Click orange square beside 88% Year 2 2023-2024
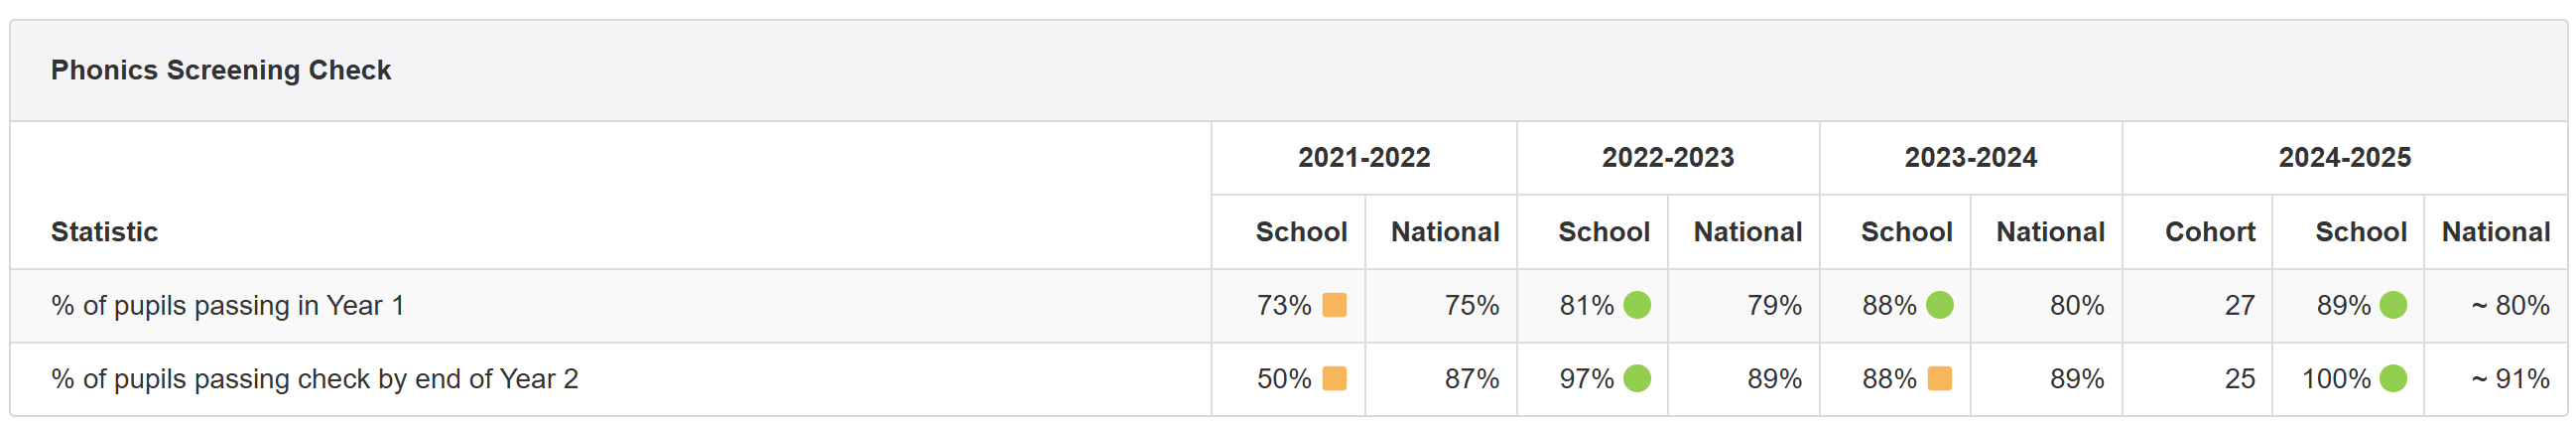Image resolution: width=2576 pixels, height=427 pixels. coord(1940,379)
